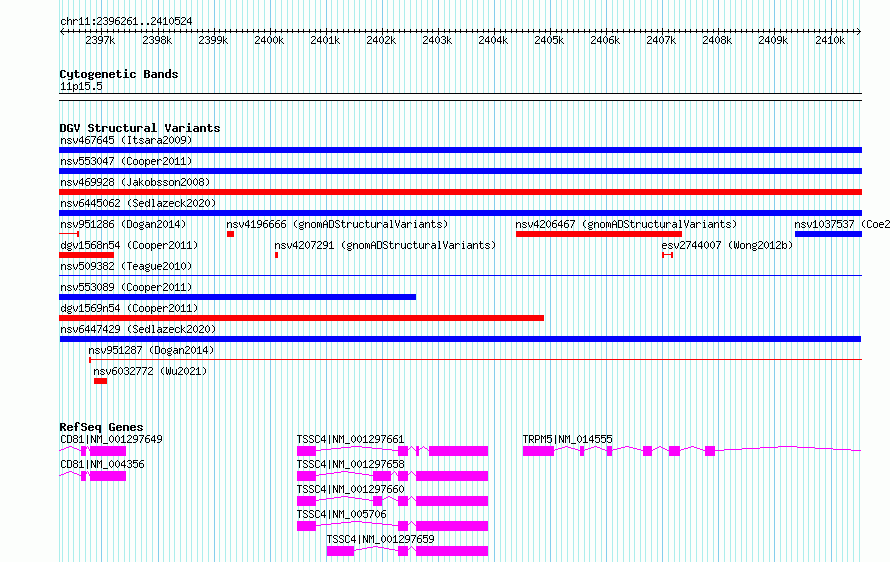Click the nsv6447429 (Sedlazeck2020) blue bar
The width and height of the screenshot is (890, 562).
pyautogui.click(x=460, y=339)
